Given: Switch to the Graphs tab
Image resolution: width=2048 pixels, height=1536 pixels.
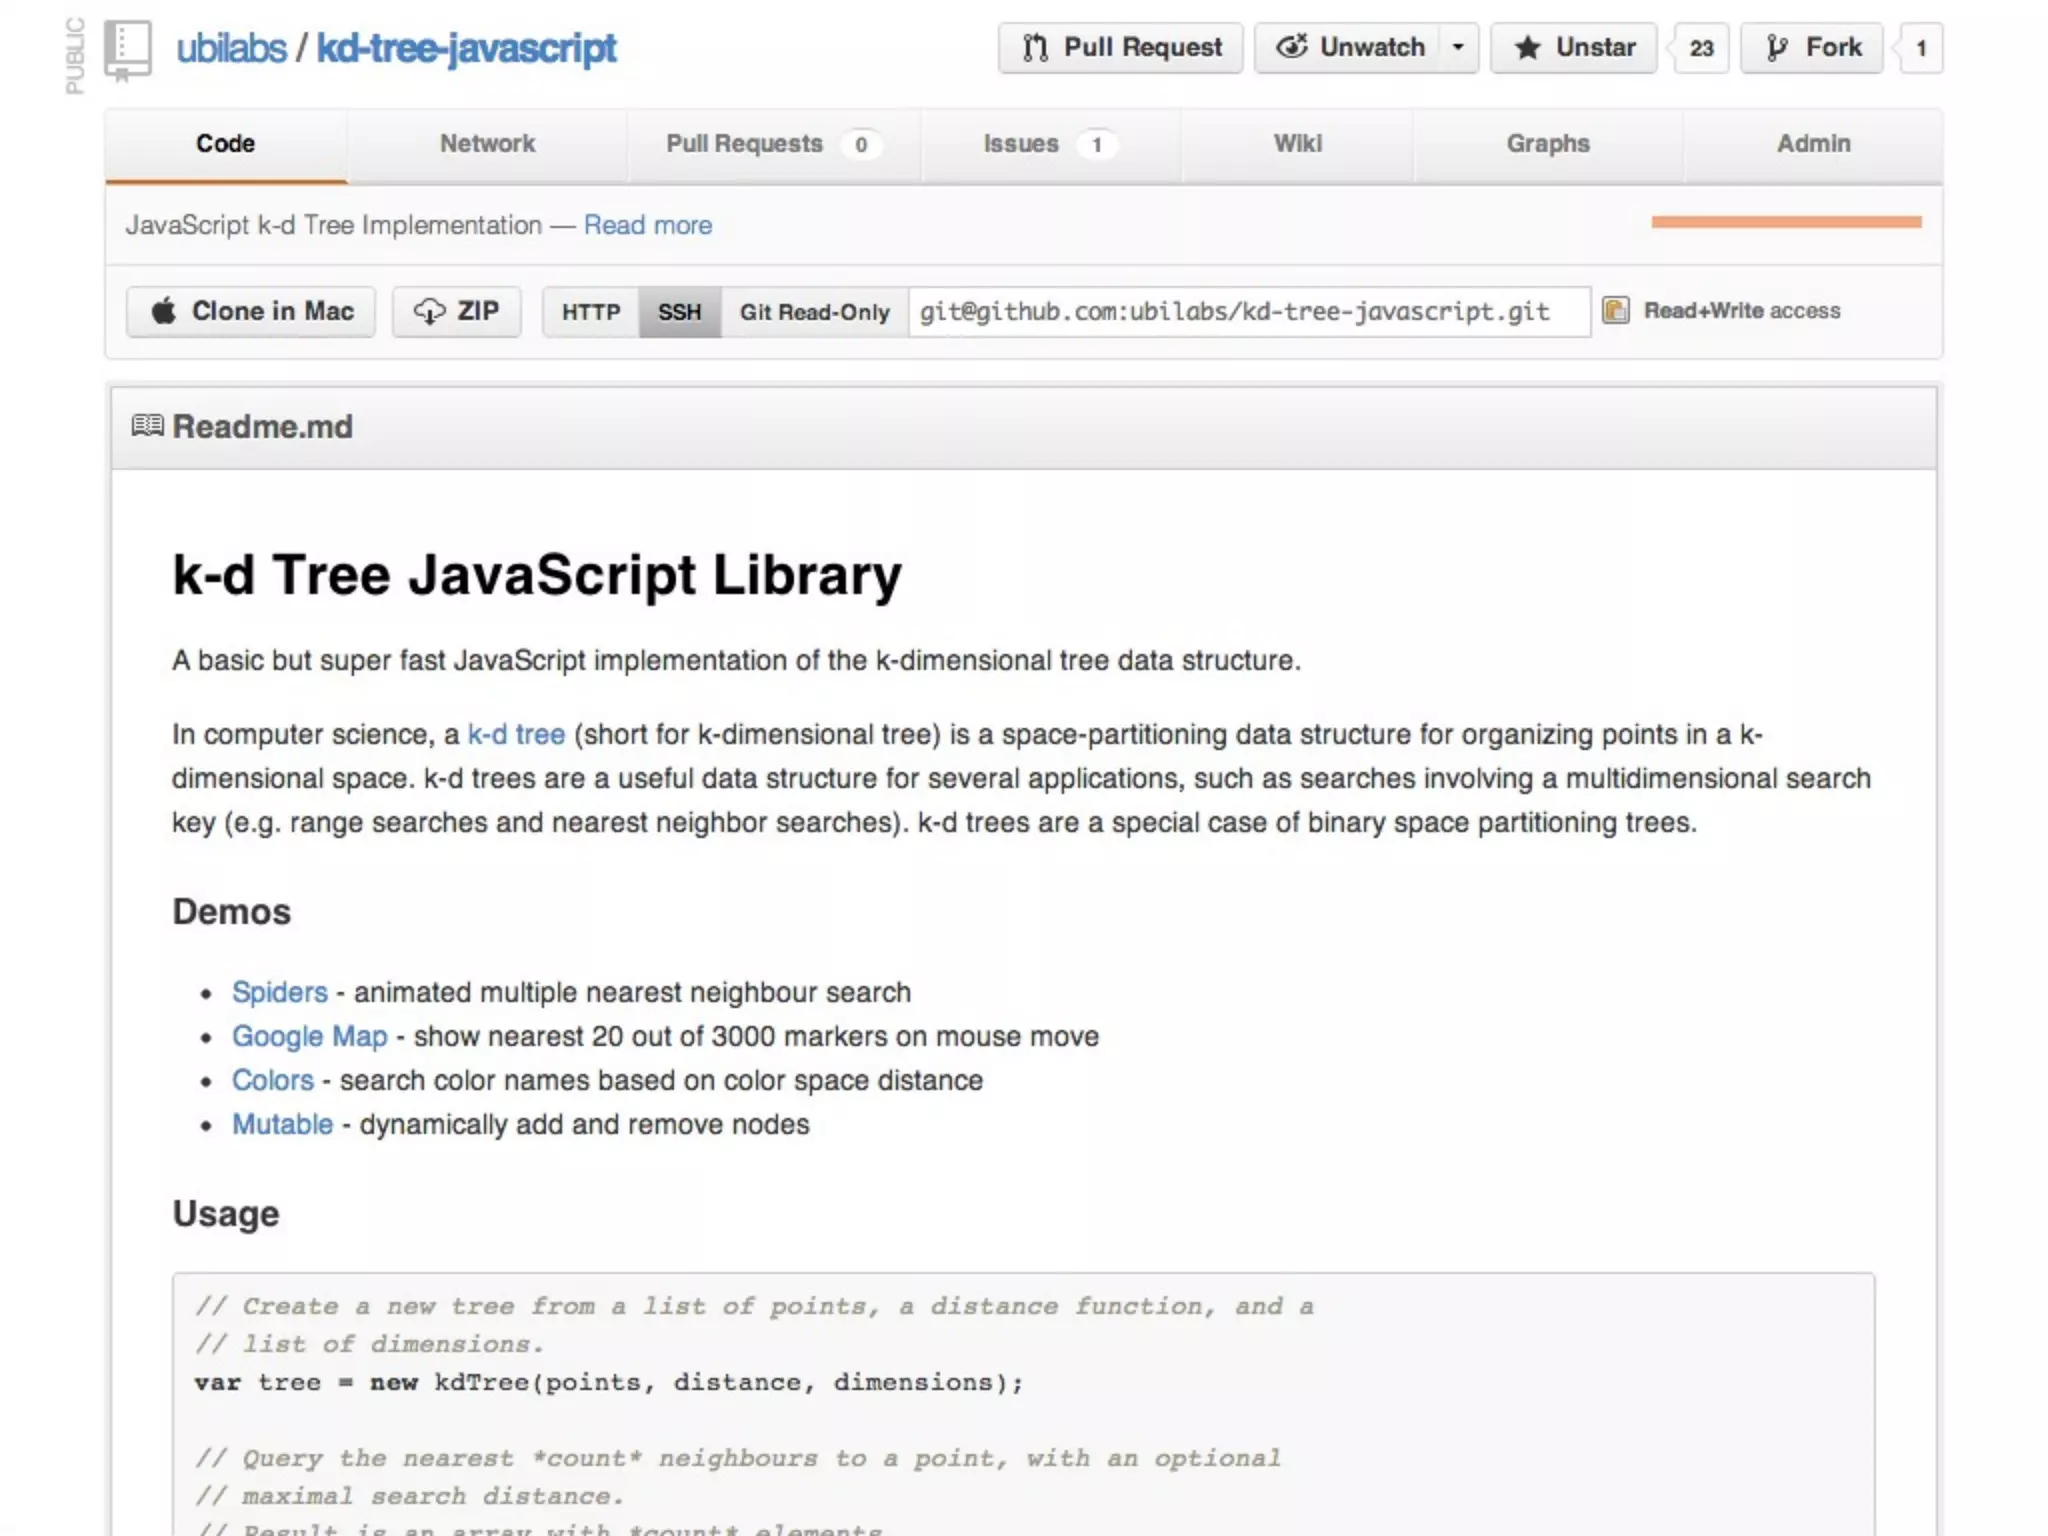Looking at the screenshot, I should point(1547,144).
